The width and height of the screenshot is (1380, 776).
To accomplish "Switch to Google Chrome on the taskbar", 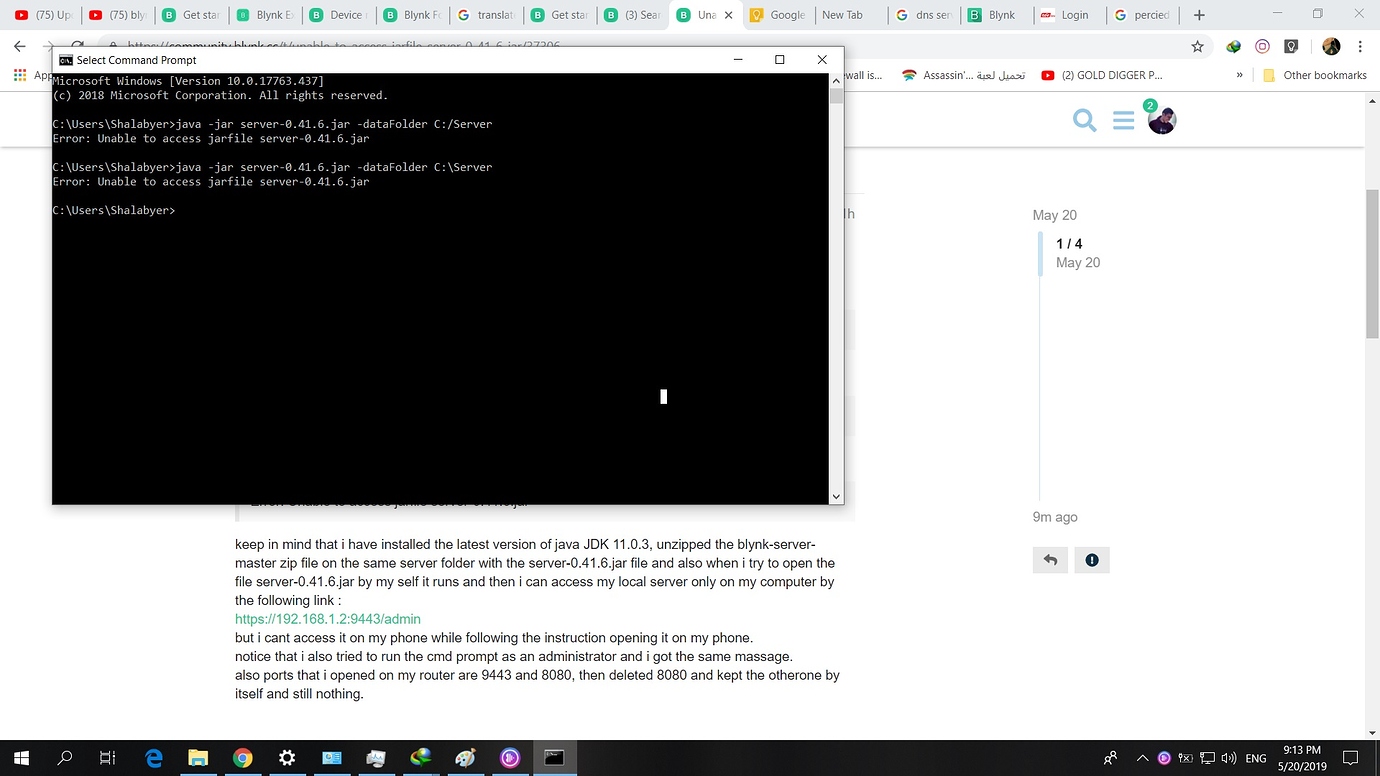I will click(243, 758).
